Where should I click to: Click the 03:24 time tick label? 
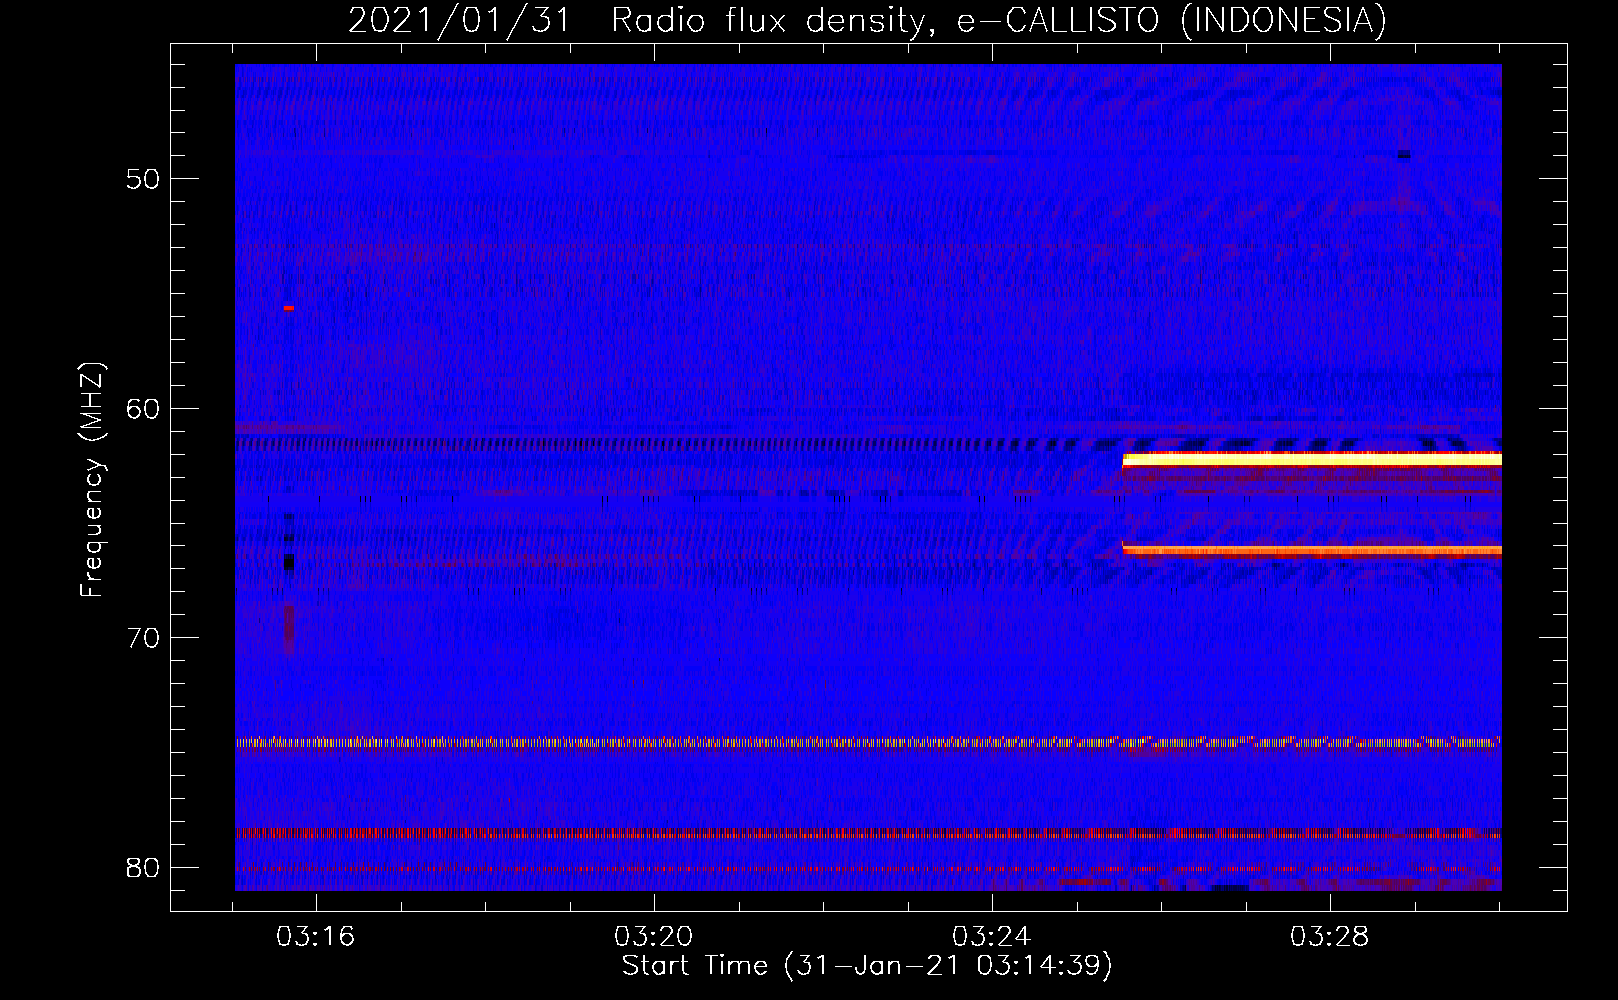click(992, 937)
